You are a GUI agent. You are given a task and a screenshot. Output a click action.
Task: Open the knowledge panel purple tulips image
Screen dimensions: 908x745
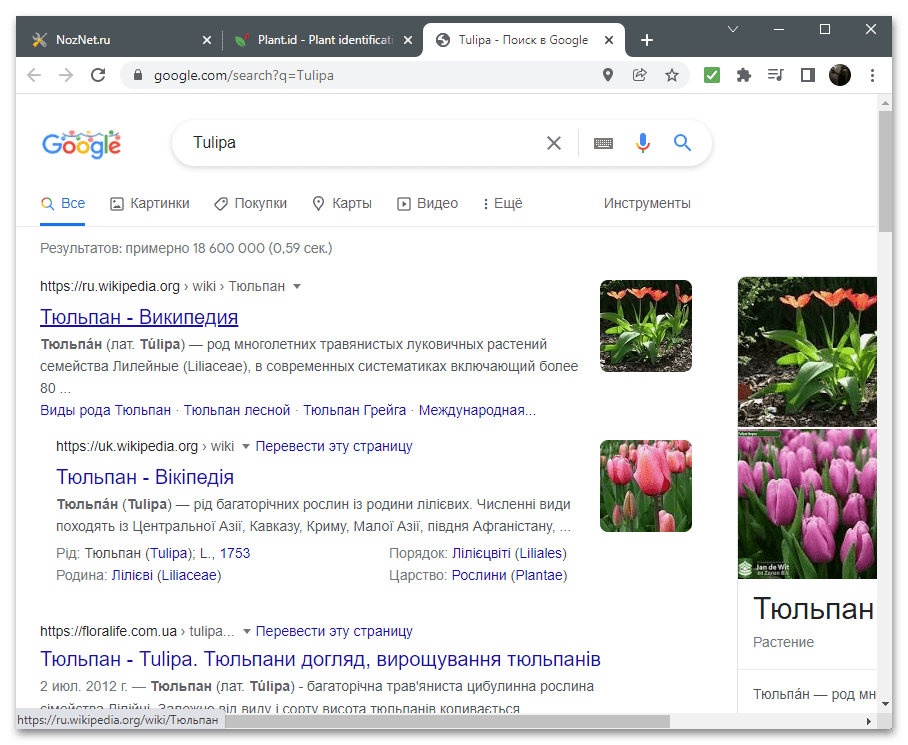[x=807, y=504]
